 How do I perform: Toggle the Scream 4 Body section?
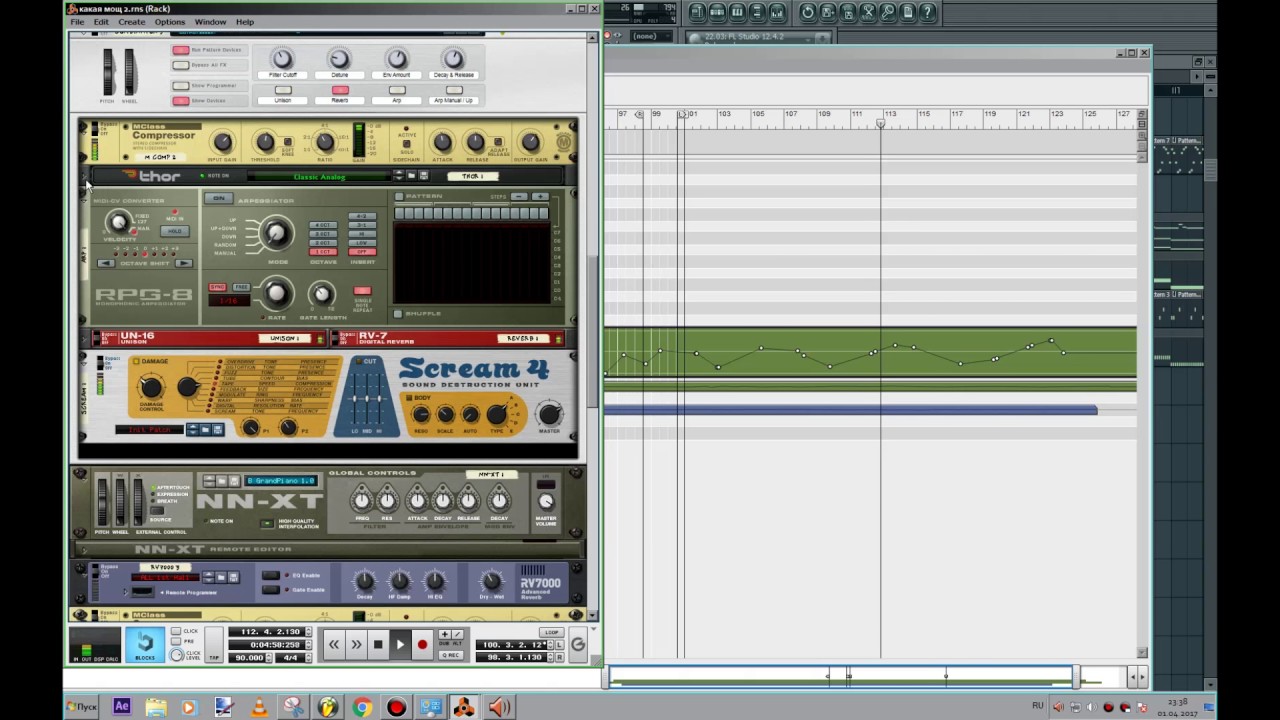pos(410,398)
